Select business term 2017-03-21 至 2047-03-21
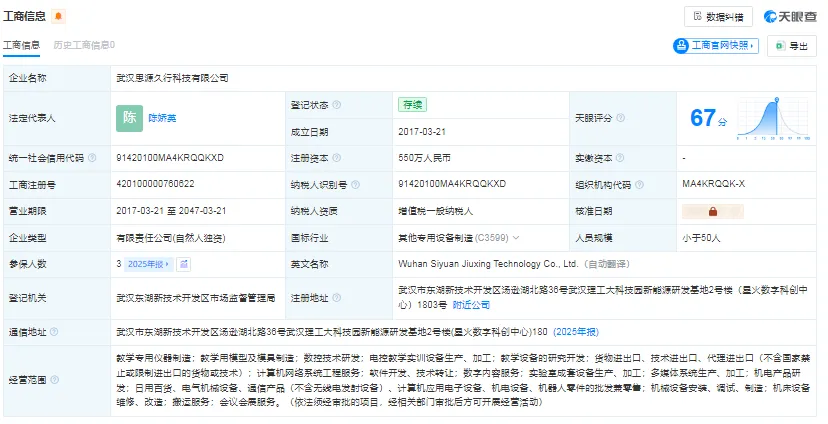The width and height of the screenshot is (828, 424). pyautogui.click(x=171, y=211)
